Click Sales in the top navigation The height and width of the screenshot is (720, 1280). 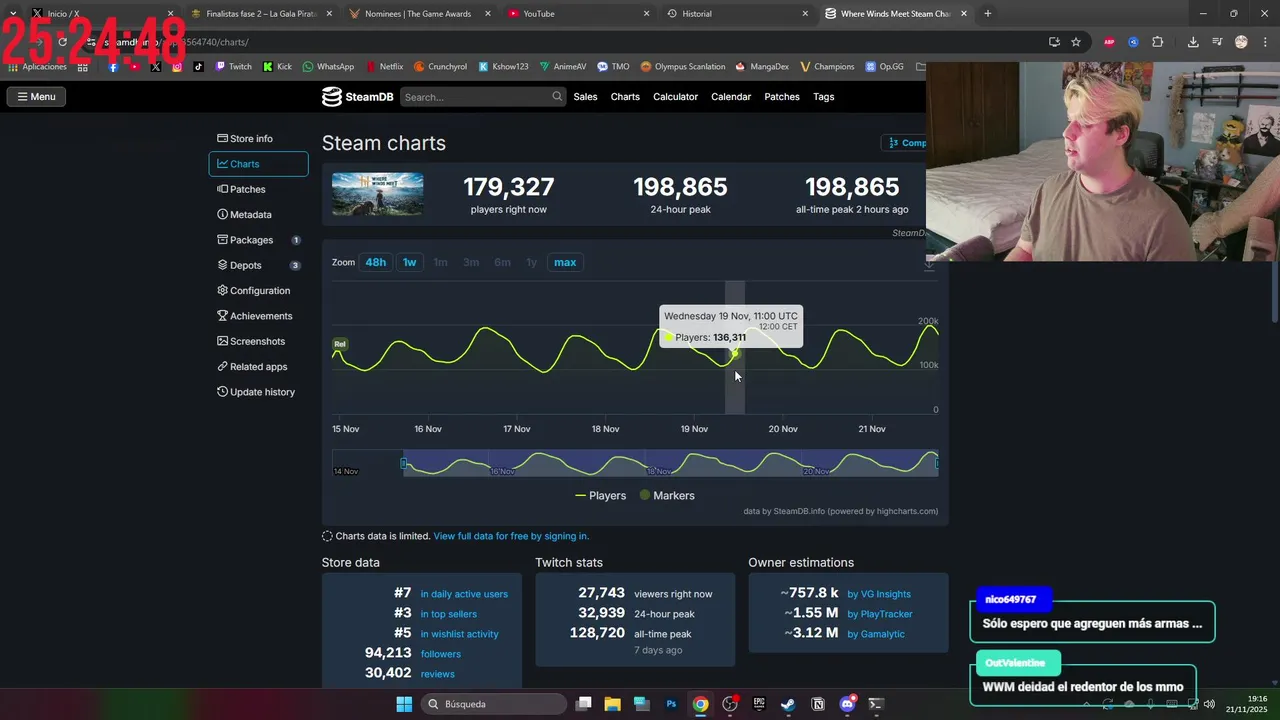pos(585,97)
